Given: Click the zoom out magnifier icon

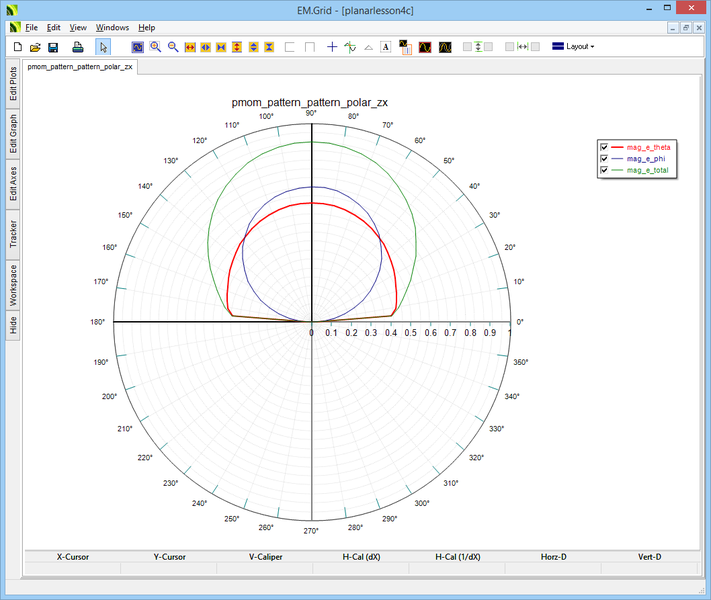Looking at the screenshot, I should pyautogui.click(x=173, y=47).
